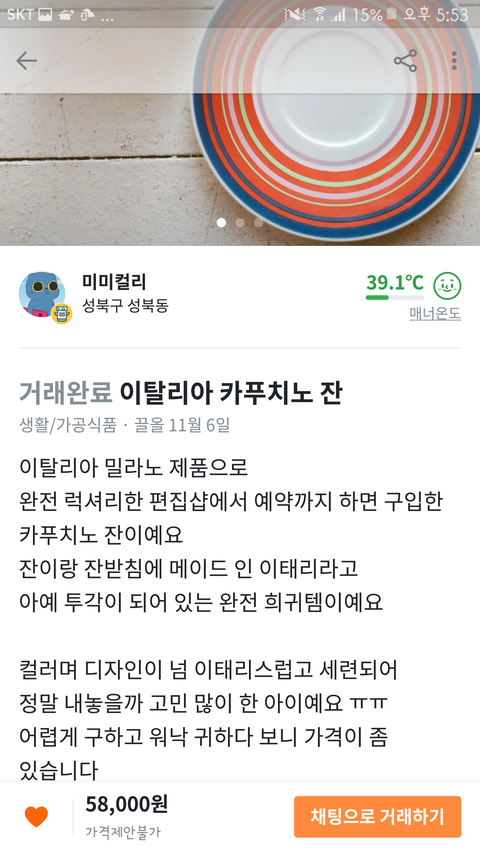Select the first photo indicator dot
The height and width of the screenshot is (853, 480).
pyautogui.click(x=221, y=222)
